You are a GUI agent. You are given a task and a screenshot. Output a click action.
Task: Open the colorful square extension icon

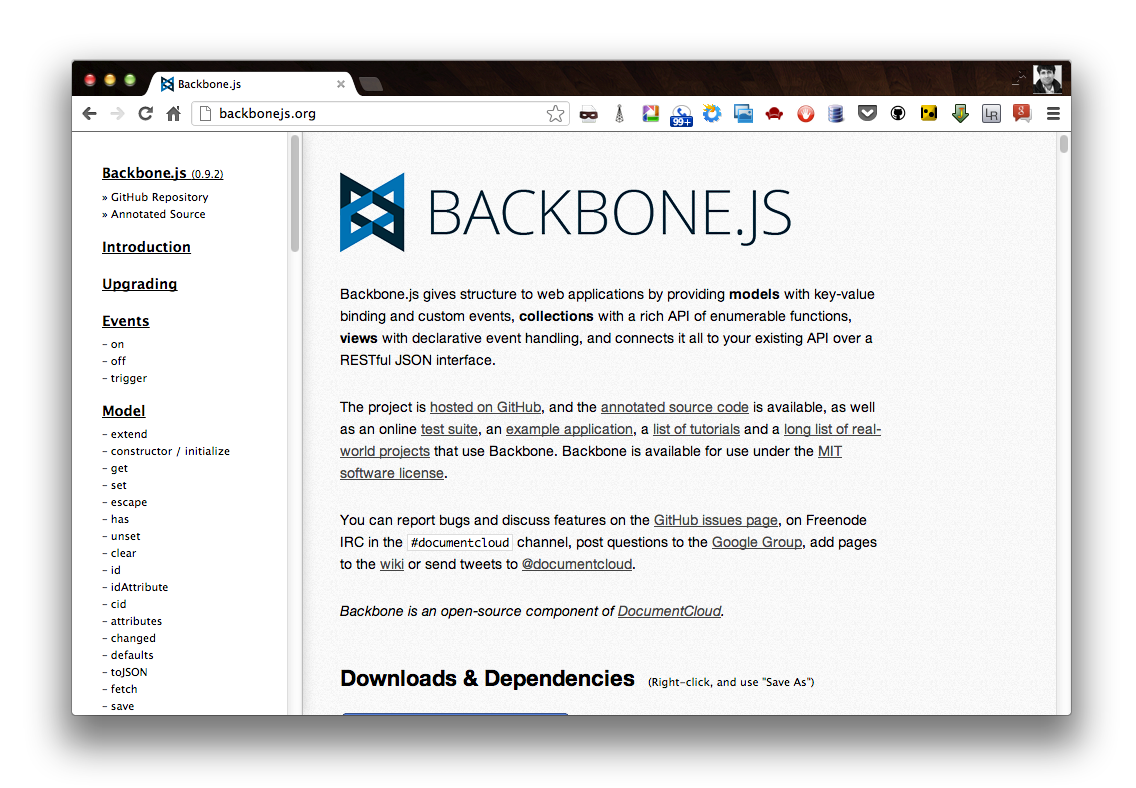pos(651,114)
